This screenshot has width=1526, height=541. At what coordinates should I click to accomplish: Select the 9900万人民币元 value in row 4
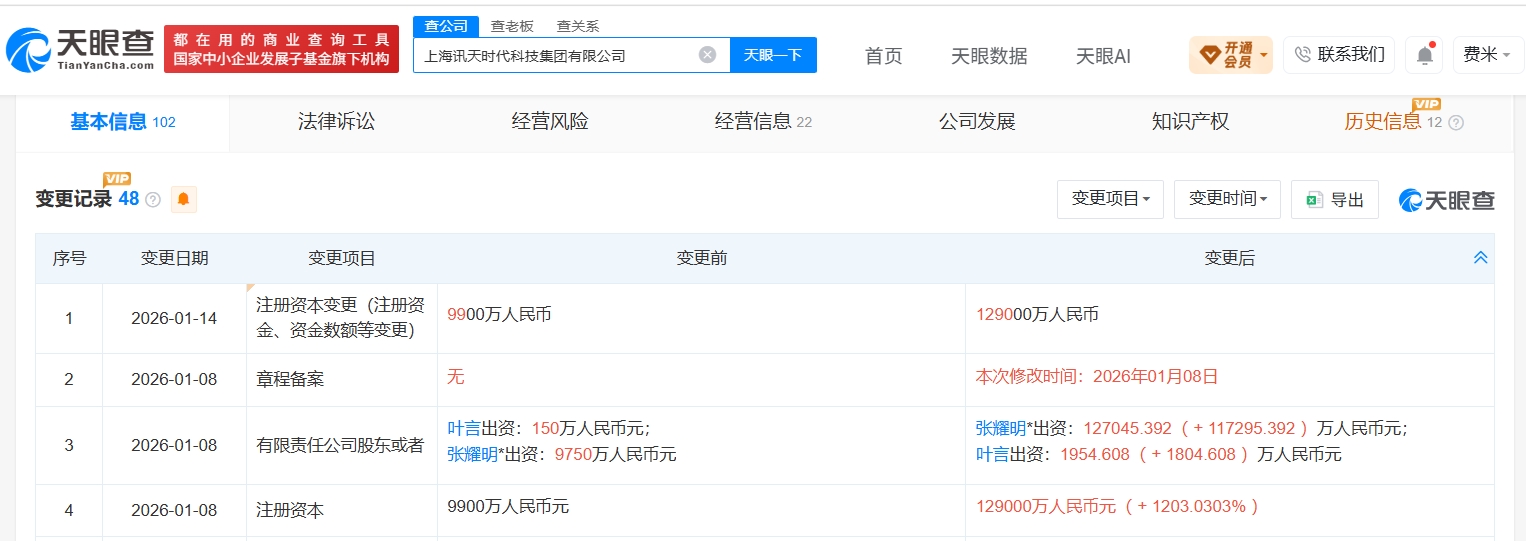click(508, 507)
